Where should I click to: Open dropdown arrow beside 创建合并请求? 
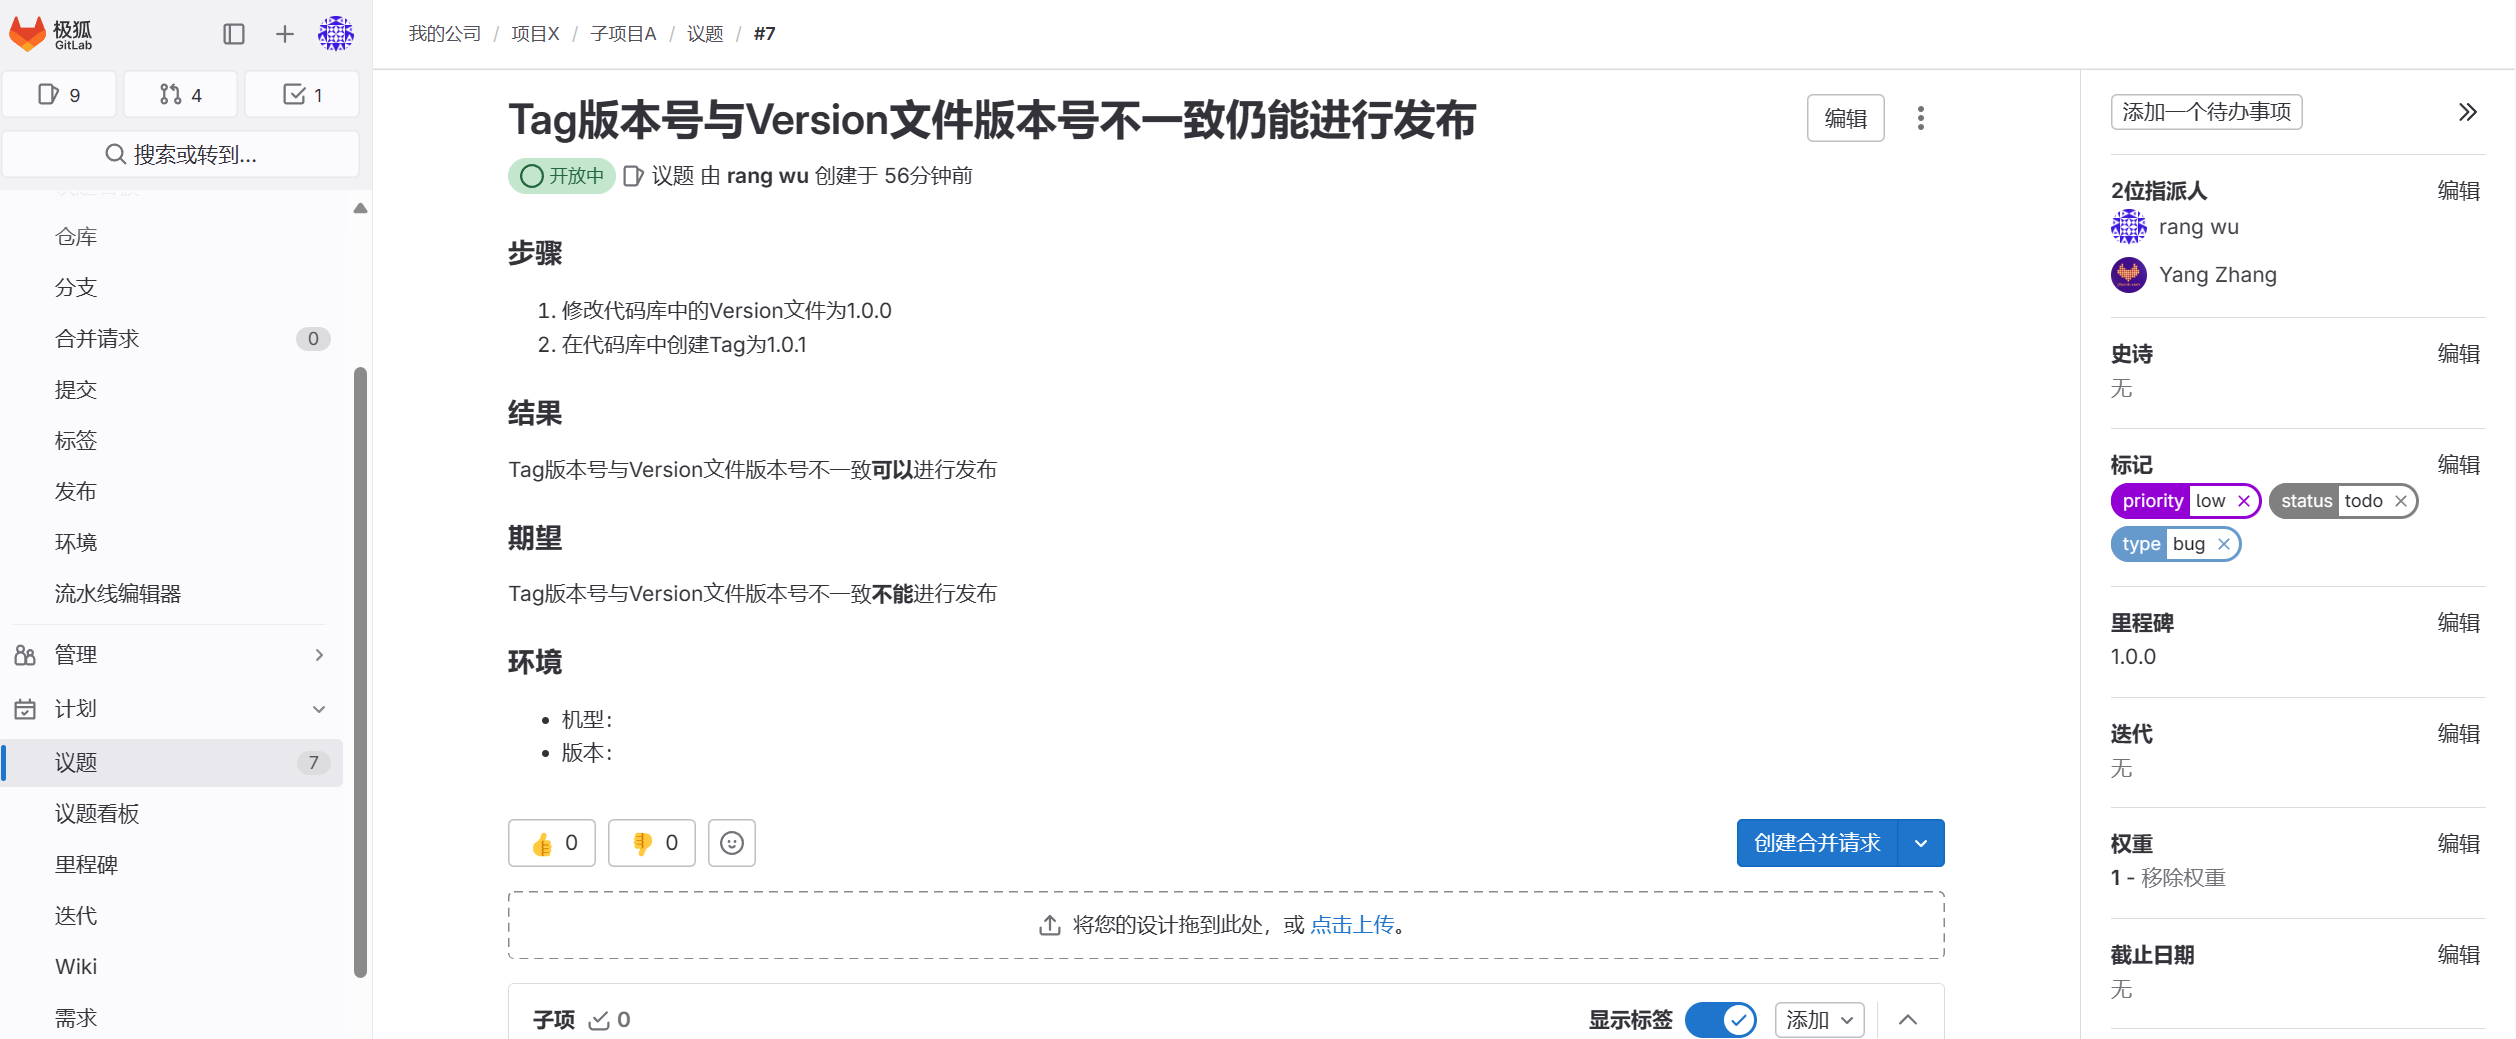1921,843
